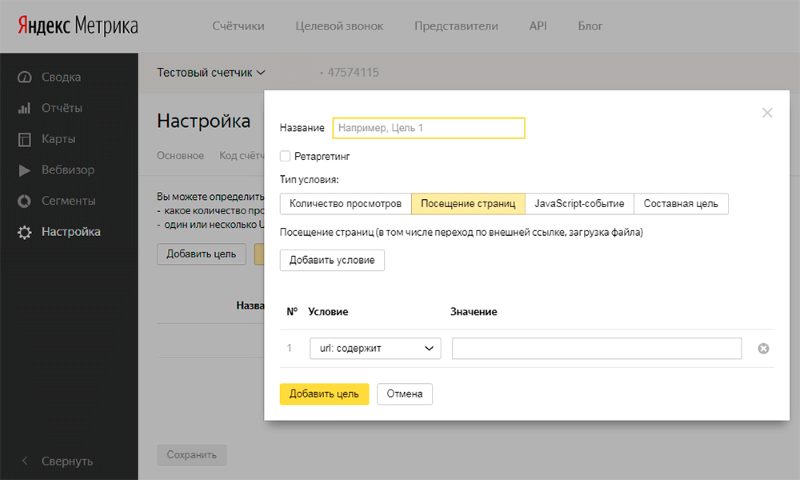
Task: Open the Счётчики top menu
Action: tap(238, 26)
